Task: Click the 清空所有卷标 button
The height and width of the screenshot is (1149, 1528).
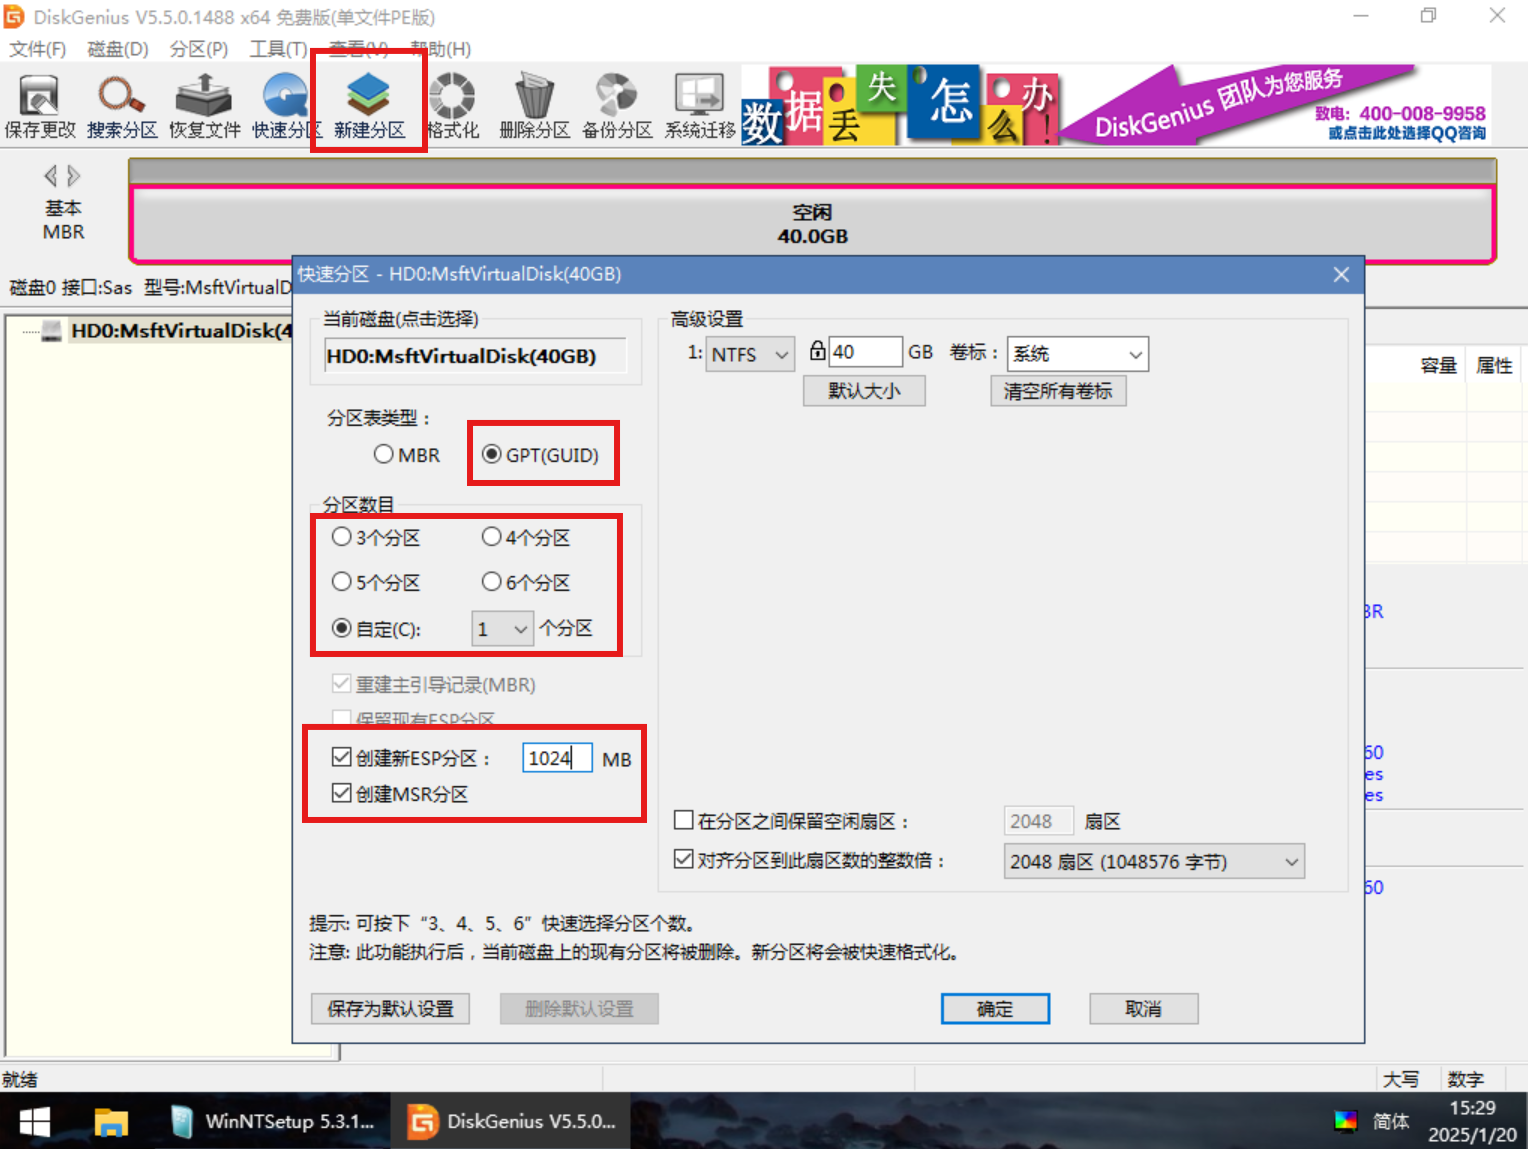Action: pyautogui.click(x=1058, y=391)
